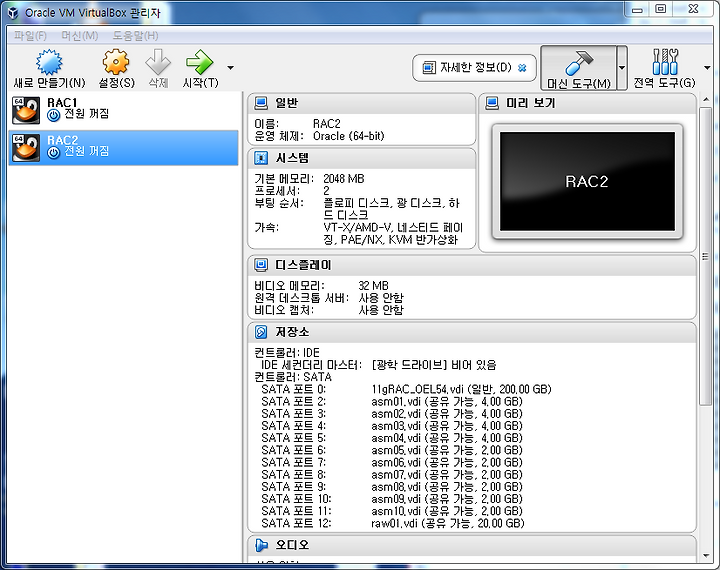The image size is (720, 570).
Task: Open the 시스템 System section header
Action: pos(361,158)
